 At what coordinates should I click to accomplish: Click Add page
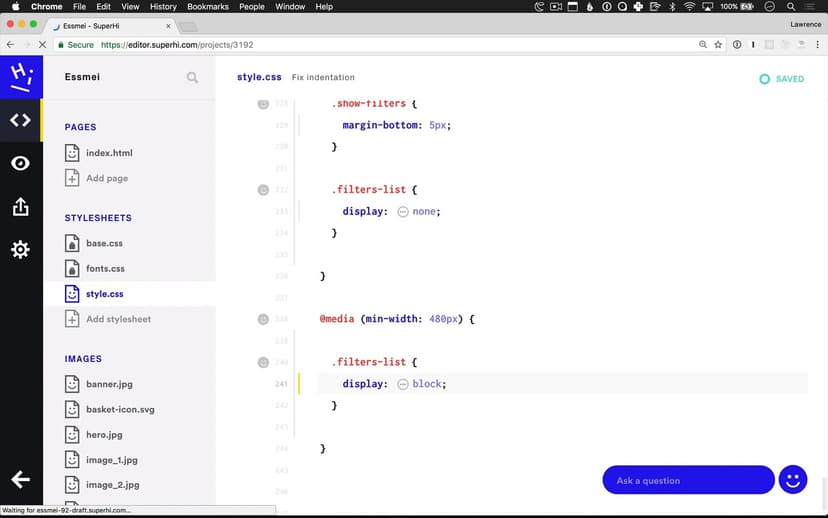[x=106, y=178]
